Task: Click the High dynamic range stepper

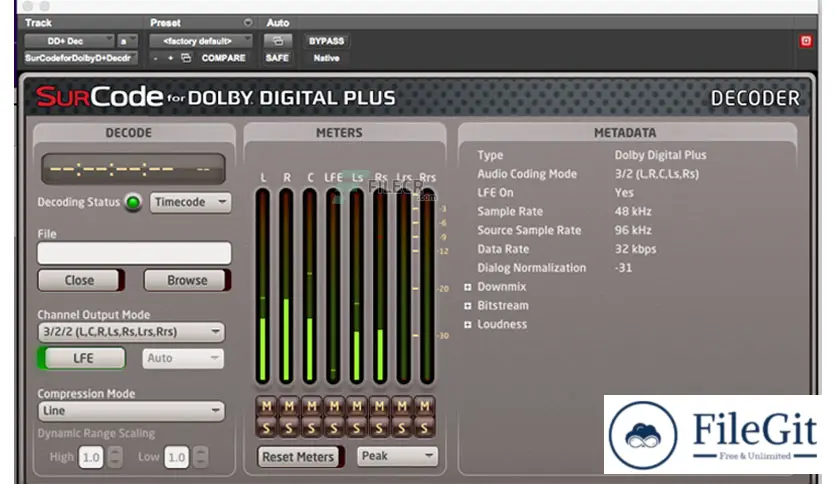Action: coord(115,457)
